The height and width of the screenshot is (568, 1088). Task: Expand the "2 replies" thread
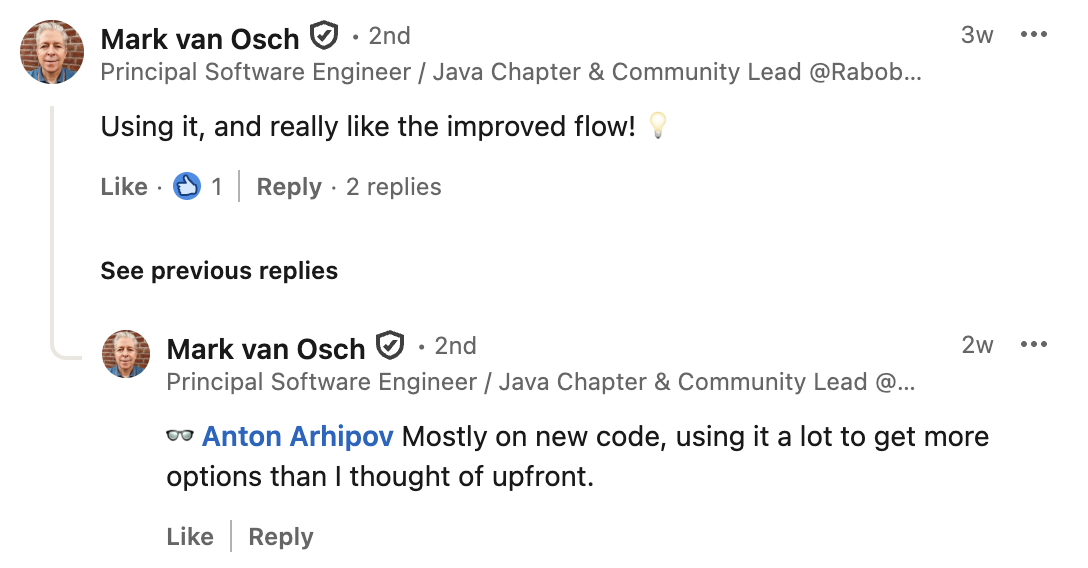[393, 187]
